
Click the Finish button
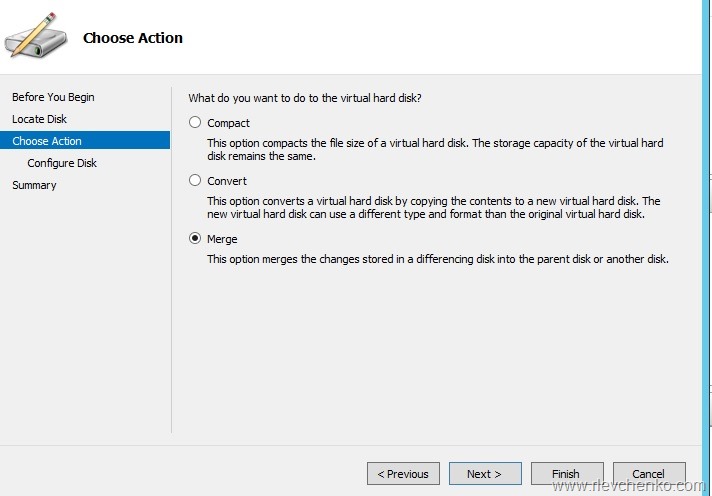click(565, 474)
